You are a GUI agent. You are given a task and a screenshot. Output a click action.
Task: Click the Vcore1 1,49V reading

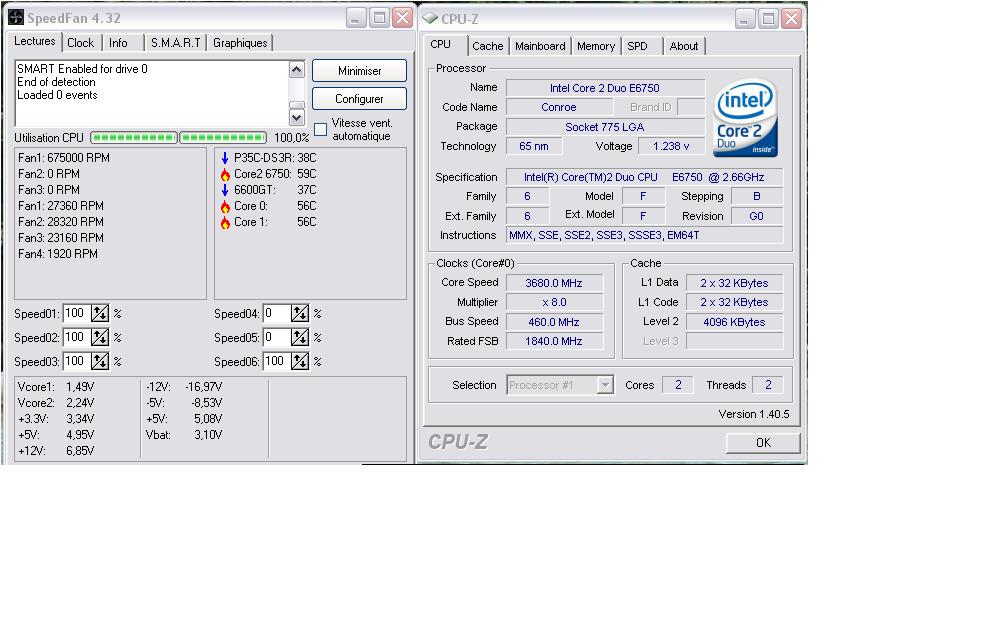[x=56, y=387]
